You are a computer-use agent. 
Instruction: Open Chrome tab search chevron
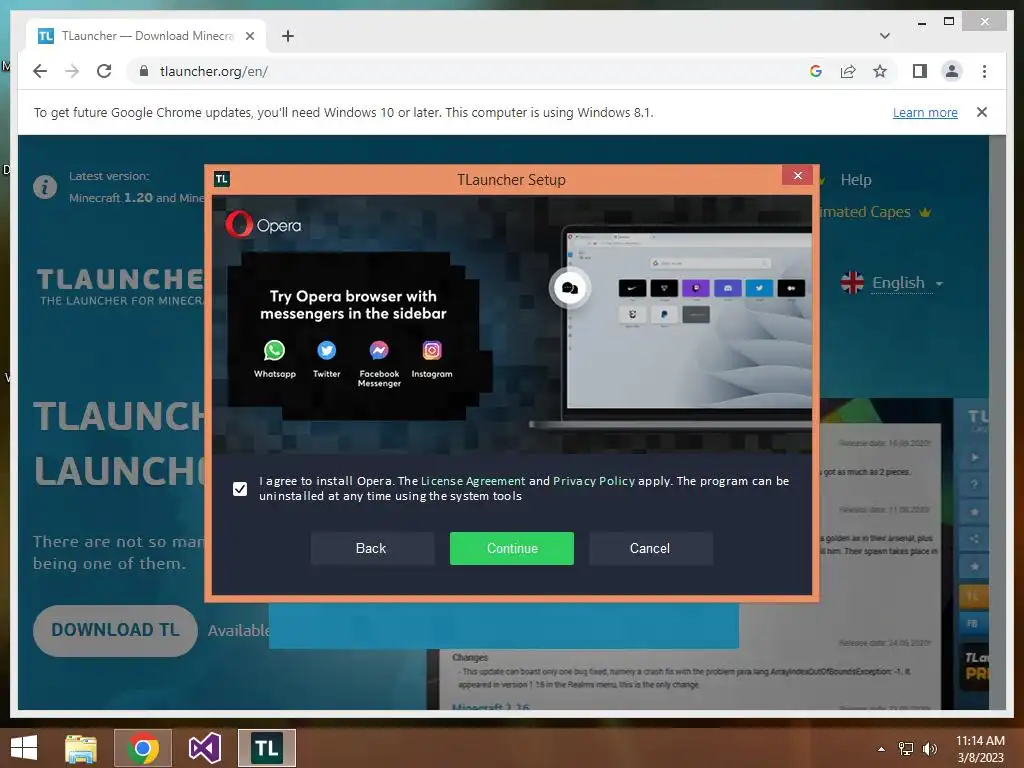point(884,36)
